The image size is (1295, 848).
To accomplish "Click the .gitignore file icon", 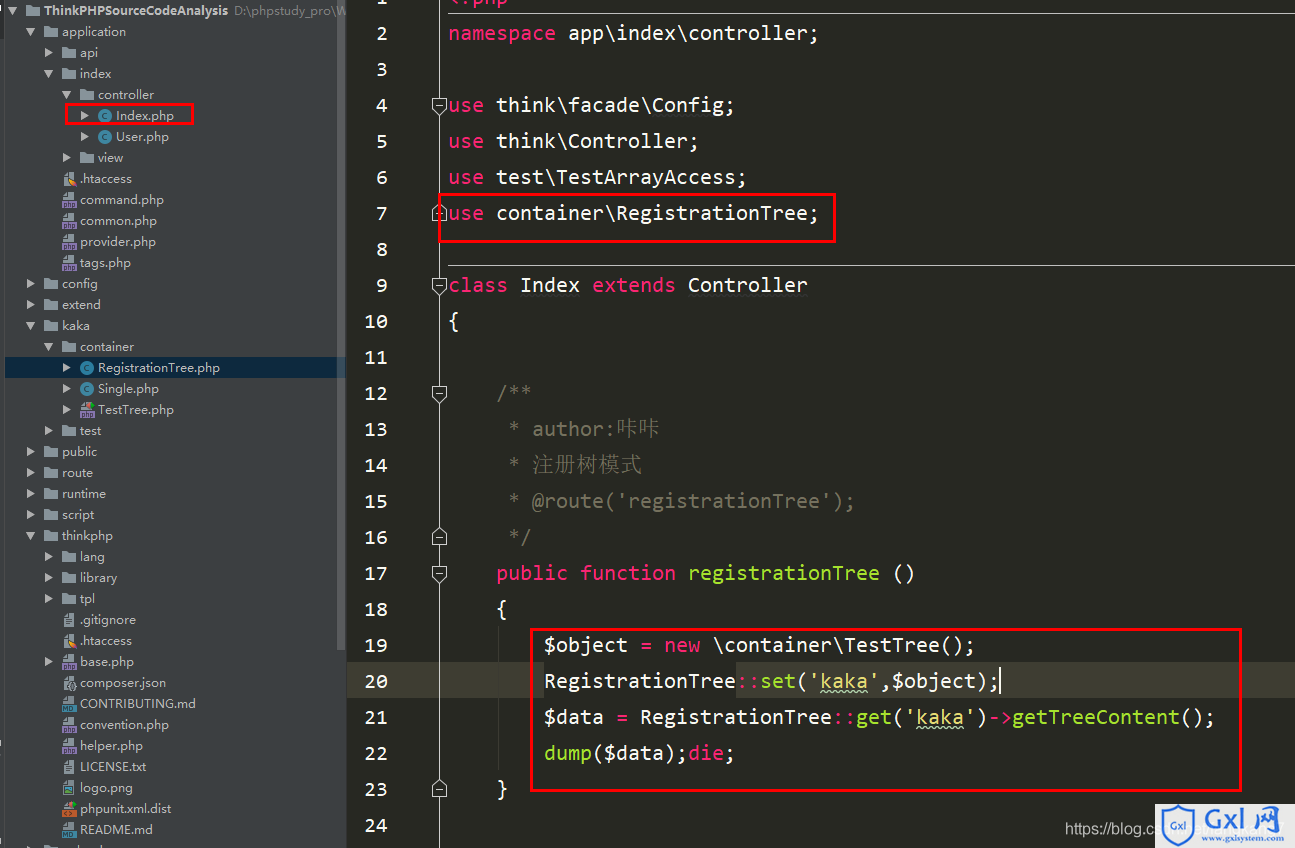I will (x=69, y=620).
